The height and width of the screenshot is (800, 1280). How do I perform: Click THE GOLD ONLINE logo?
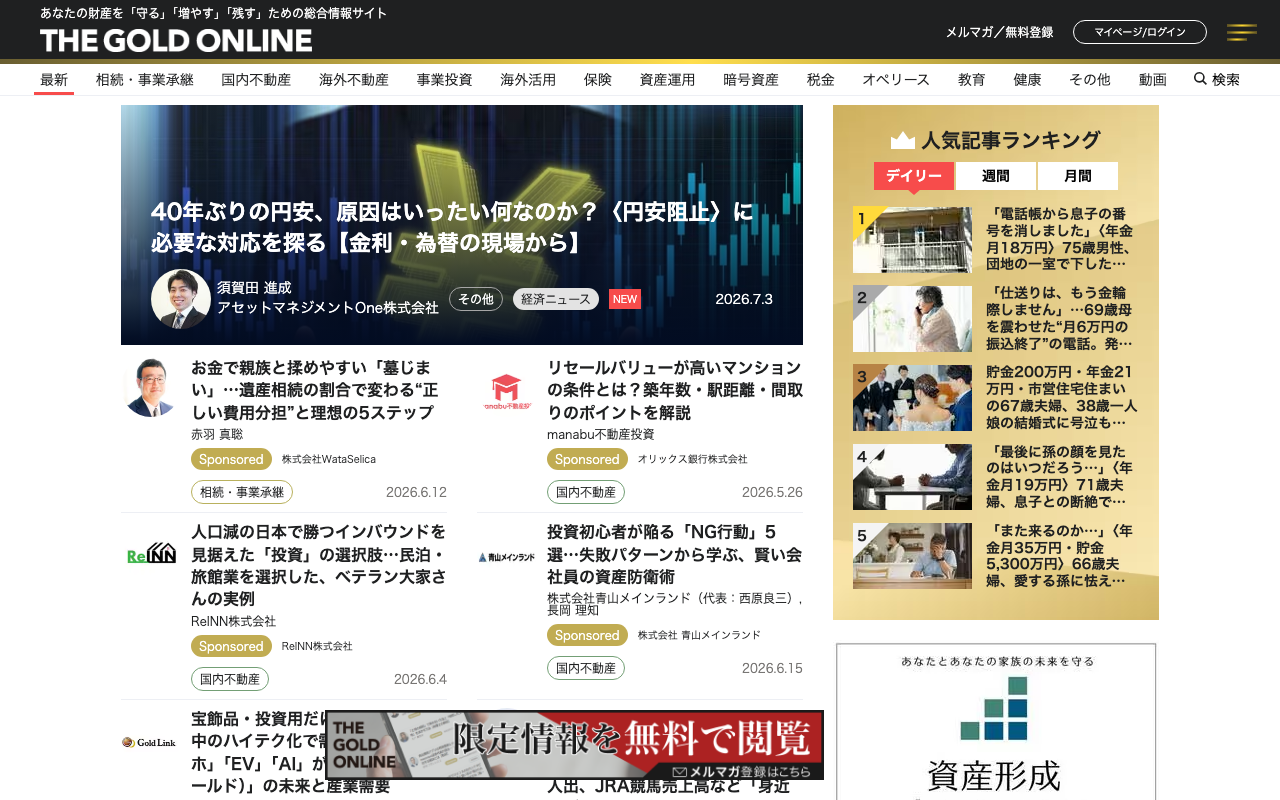pyautogui.click(x=176, y=40)
